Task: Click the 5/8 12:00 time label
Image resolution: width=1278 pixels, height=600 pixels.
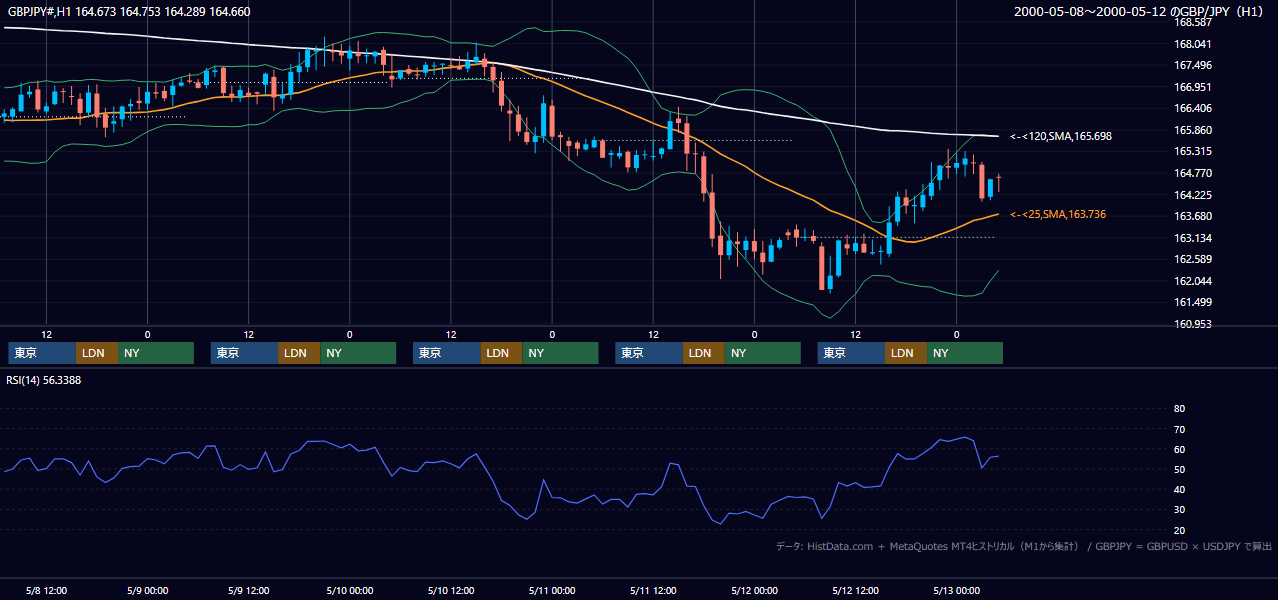Action: [46, 590]
